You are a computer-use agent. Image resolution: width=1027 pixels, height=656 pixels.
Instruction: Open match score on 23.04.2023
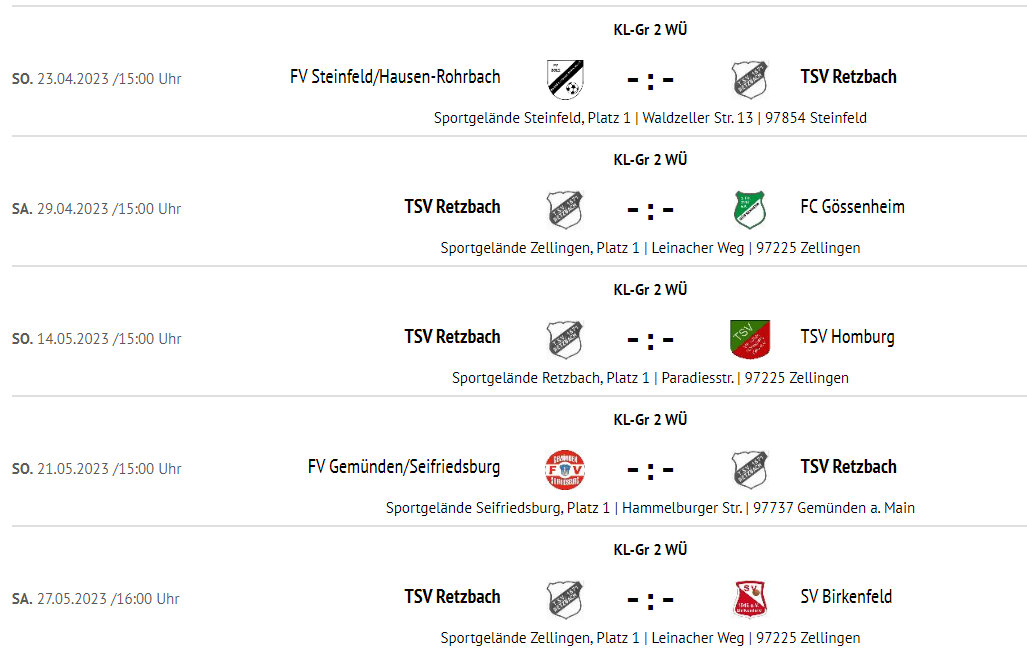point(650,81)
